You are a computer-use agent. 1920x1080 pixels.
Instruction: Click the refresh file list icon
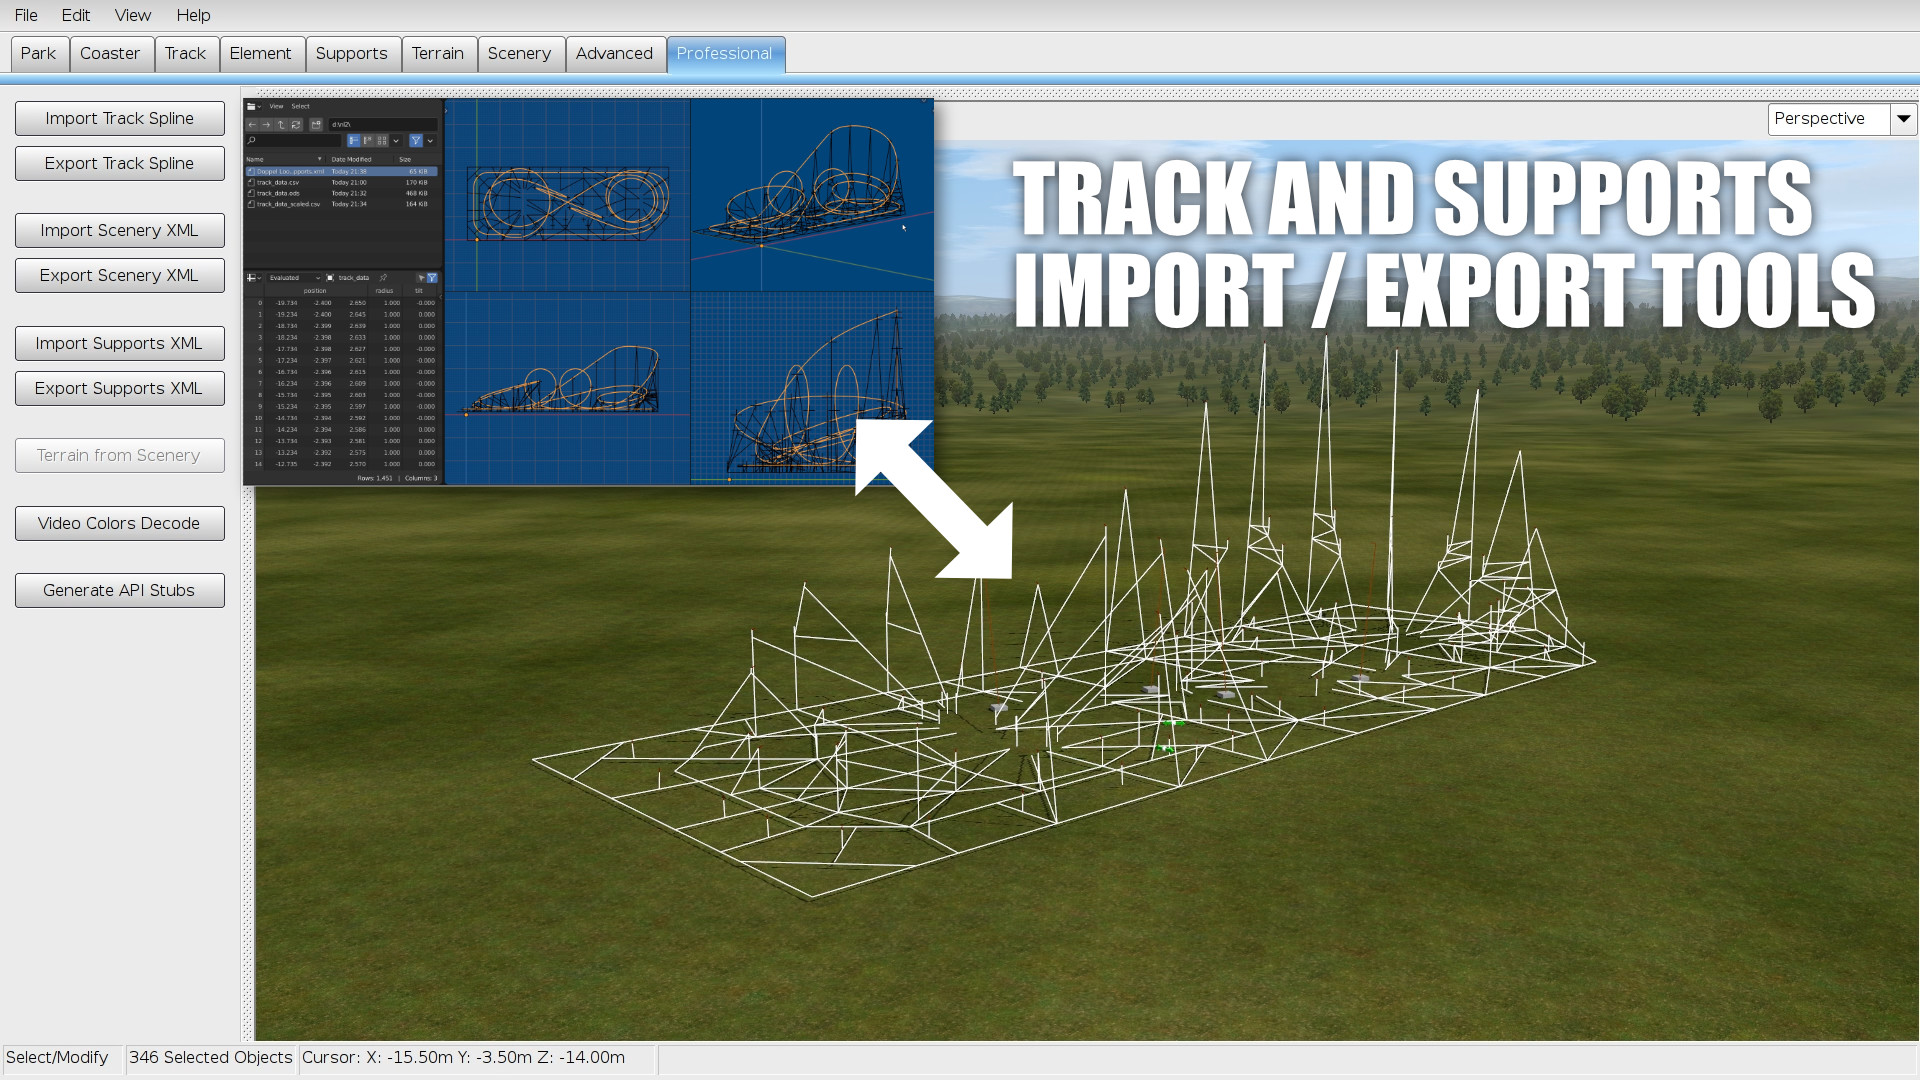coord(296,125)
